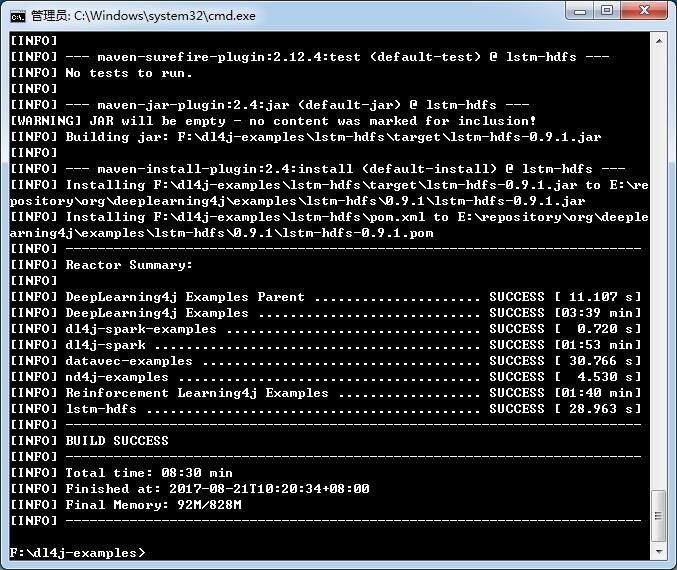Click the WARNING JAR will be empty line
This screenshot has width=677, height=570.
(x=273, y=121)
